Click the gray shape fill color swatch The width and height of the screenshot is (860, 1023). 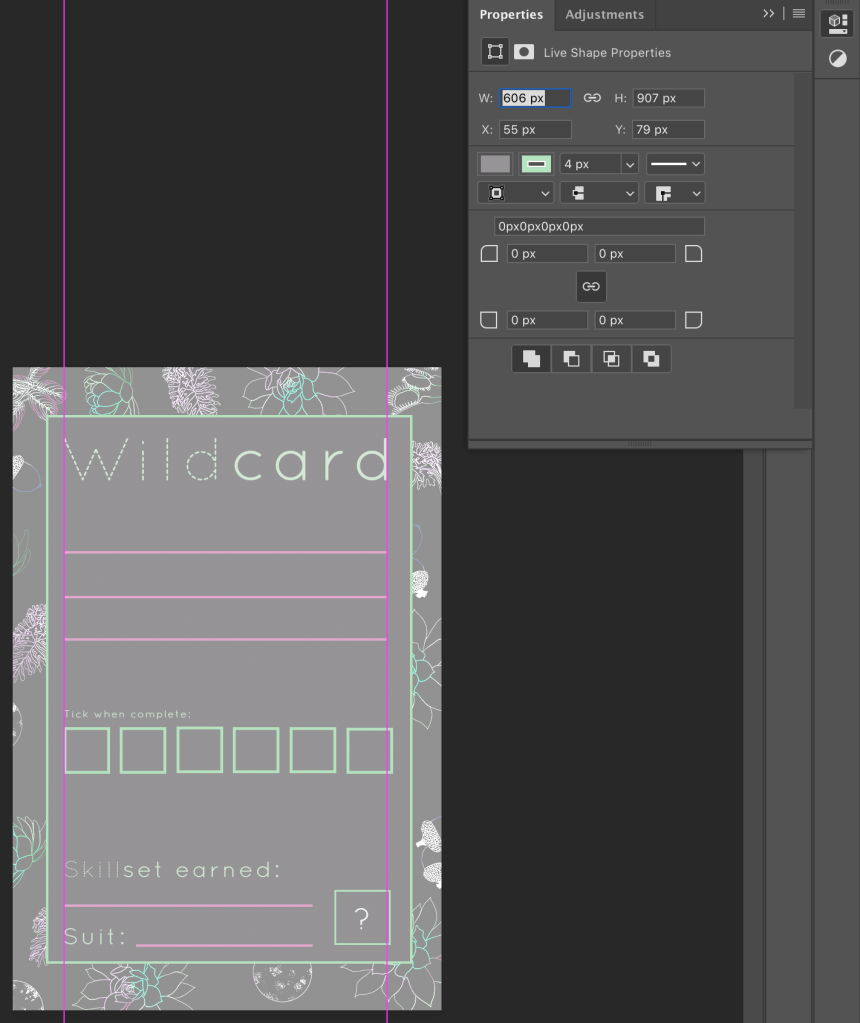pyautogui.click(x=495, y=164)
